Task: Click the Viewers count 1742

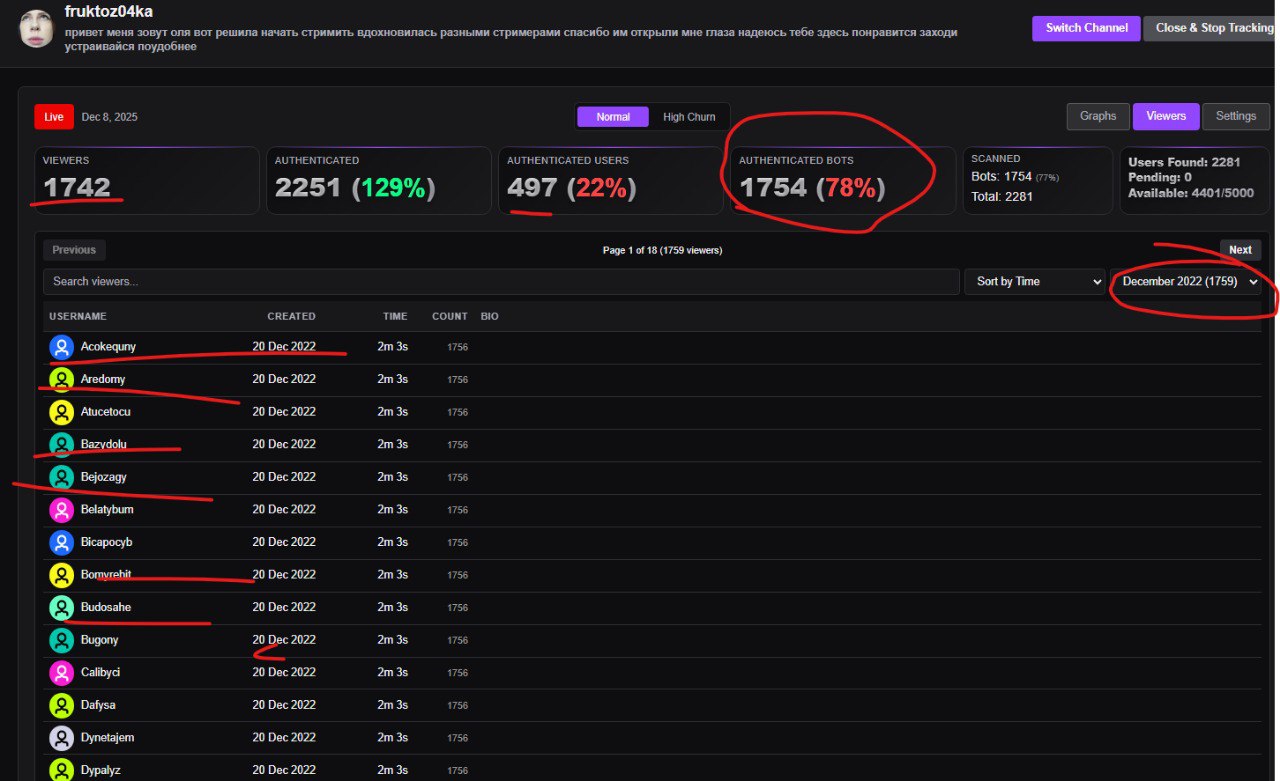Action: (x=77, y=186)
